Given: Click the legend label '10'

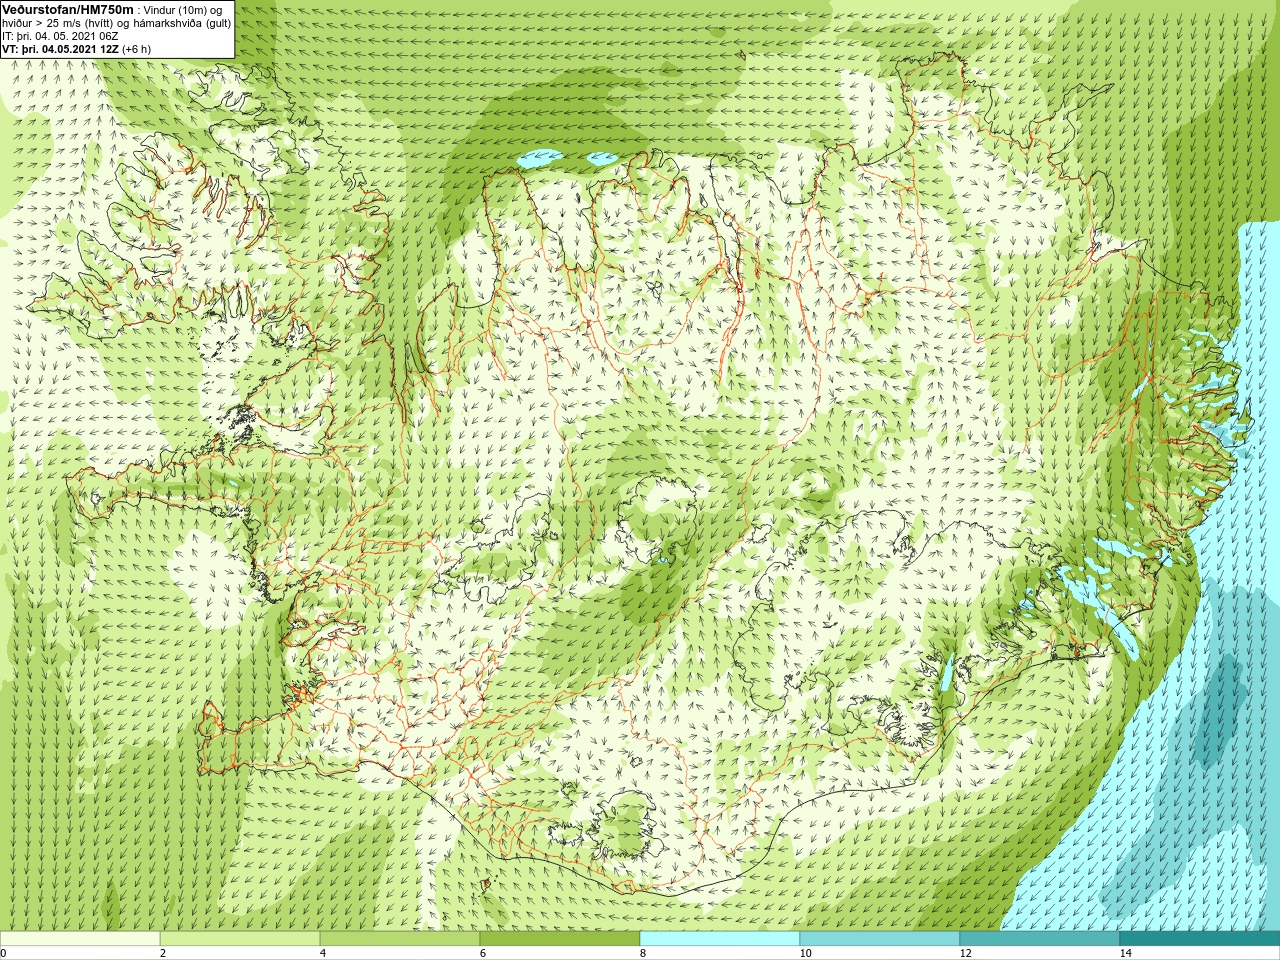Looking at the screenshot, I should click(805, 953).
